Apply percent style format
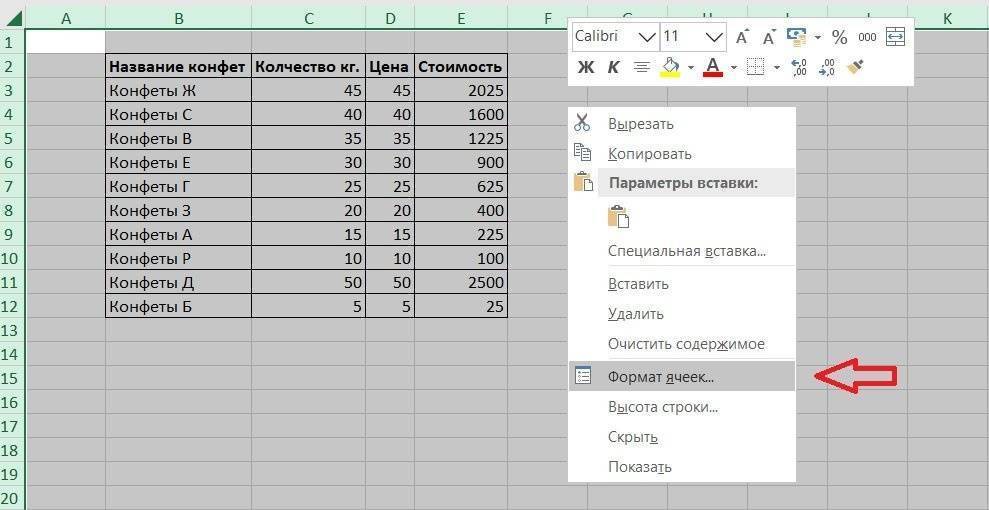The image size is (989, 510). 839,37
